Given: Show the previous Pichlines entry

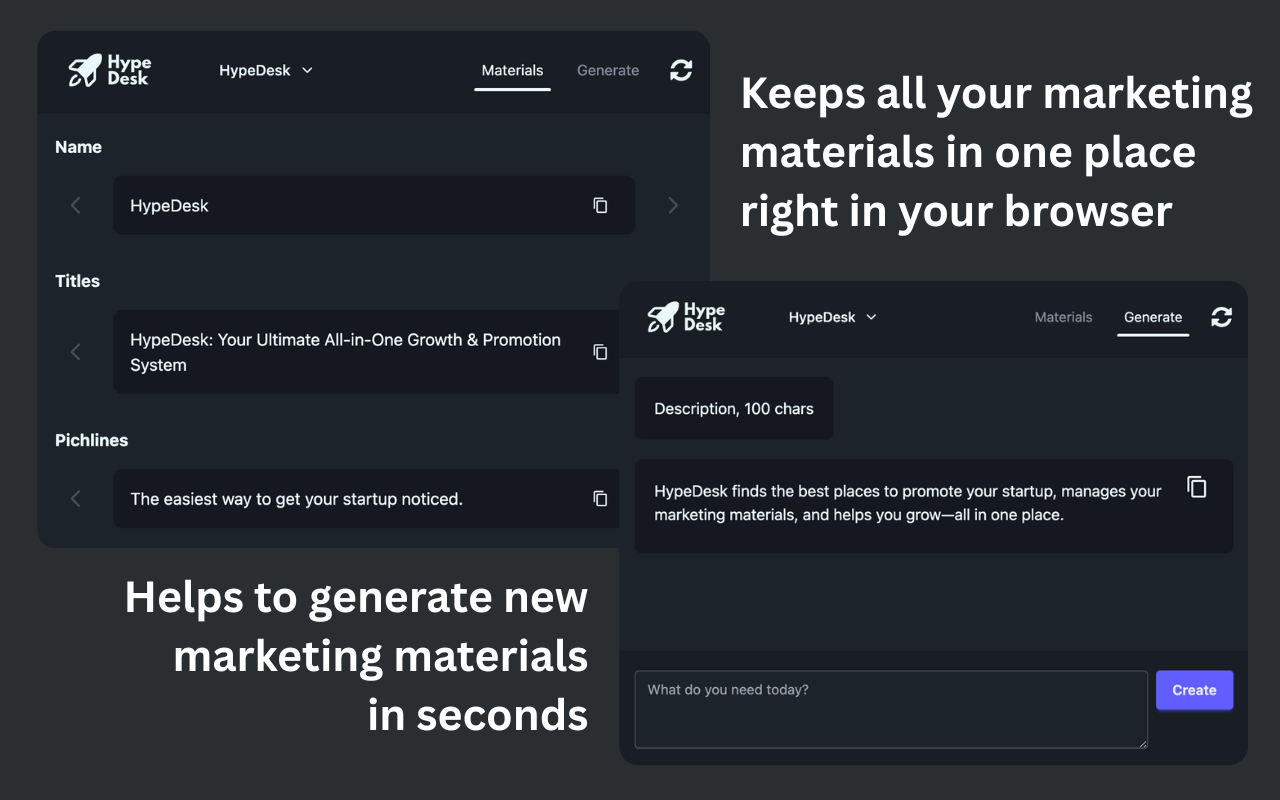Looking at the screenshot, I should pyautogui.click(x=75, y=498).
